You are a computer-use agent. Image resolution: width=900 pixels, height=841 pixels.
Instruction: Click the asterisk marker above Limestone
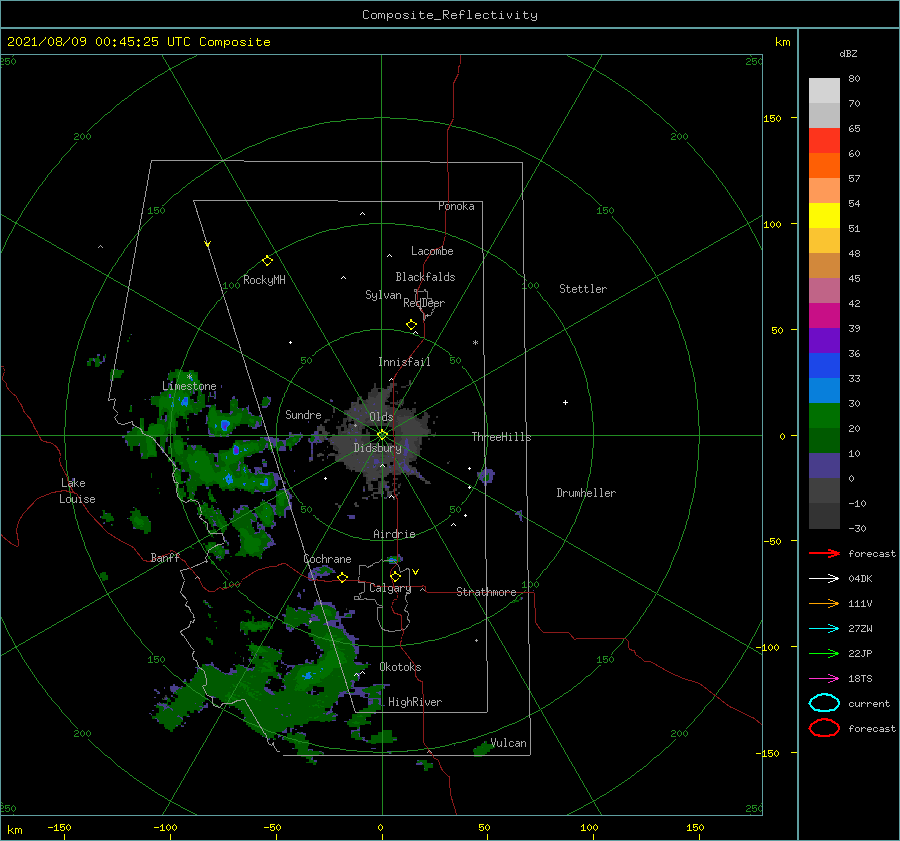[189, 377]
